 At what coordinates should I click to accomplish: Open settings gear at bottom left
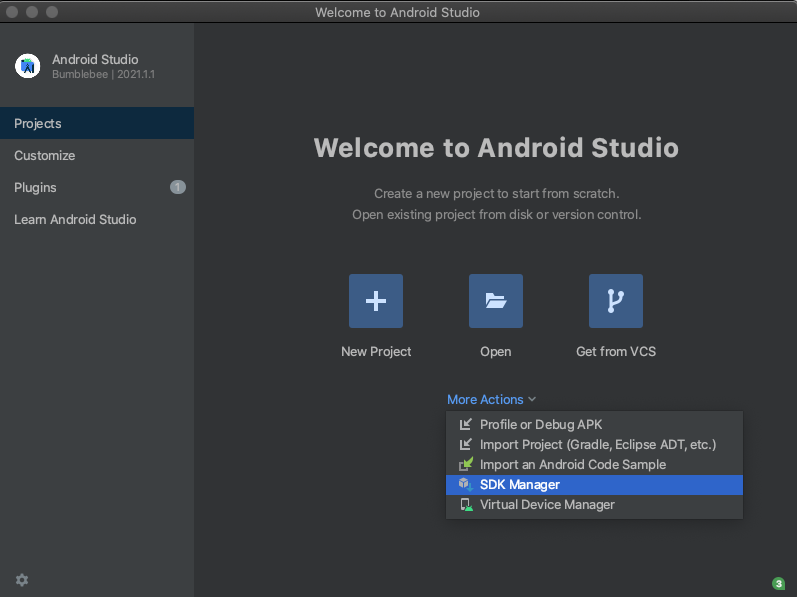click(x=22, y=580)
